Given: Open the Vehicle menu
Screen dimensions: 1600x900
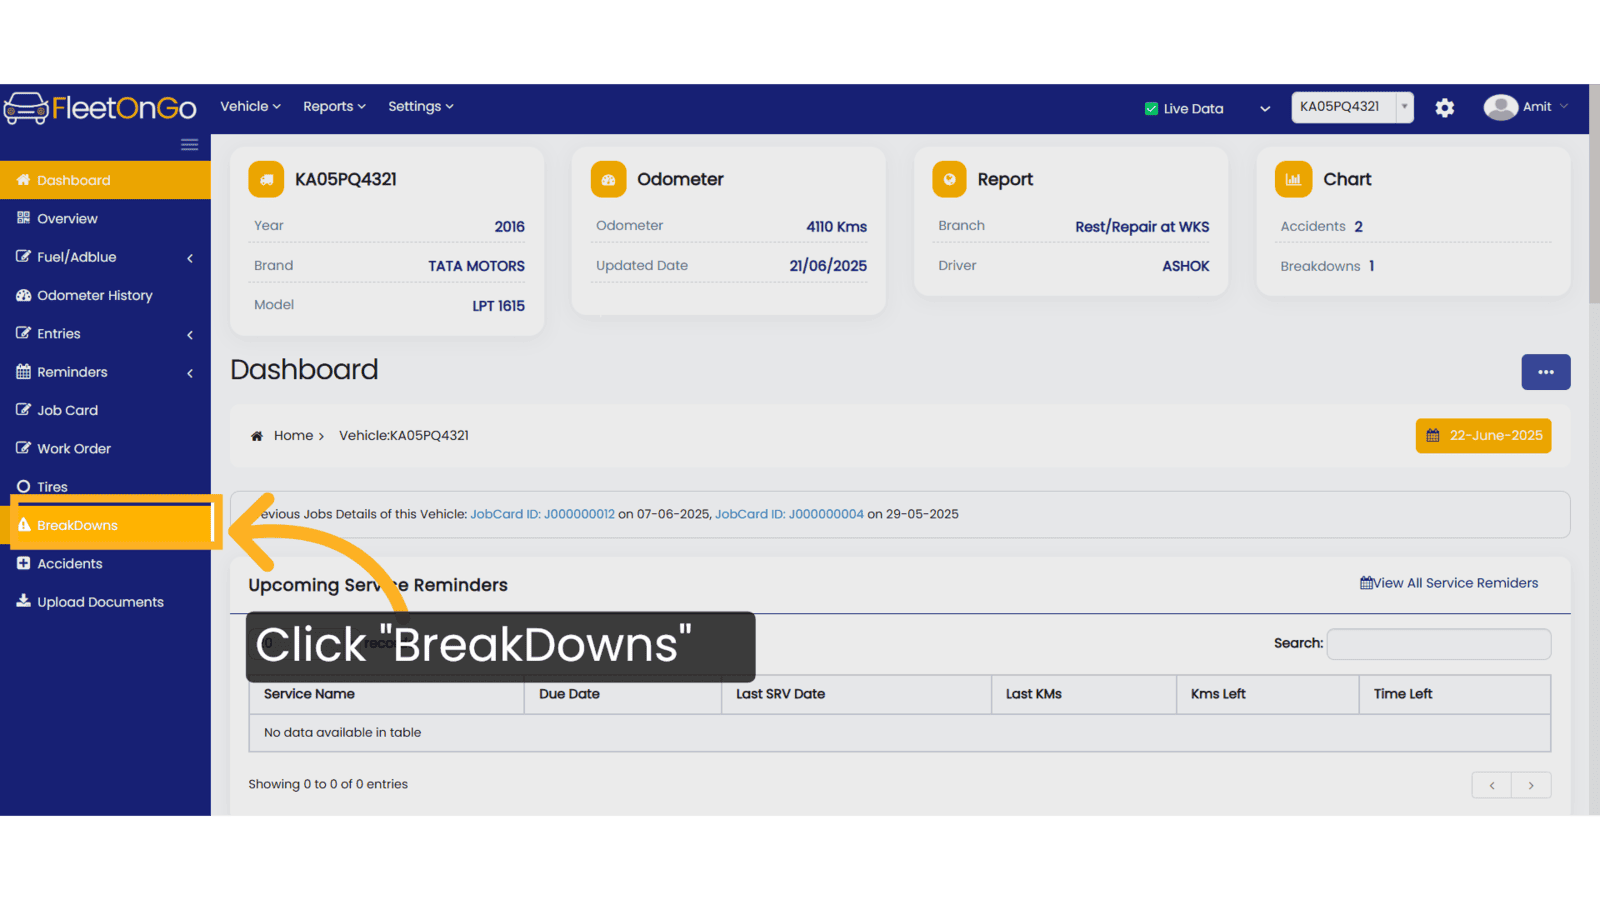Looking at the screenshot, I should [x=250, y=107].
